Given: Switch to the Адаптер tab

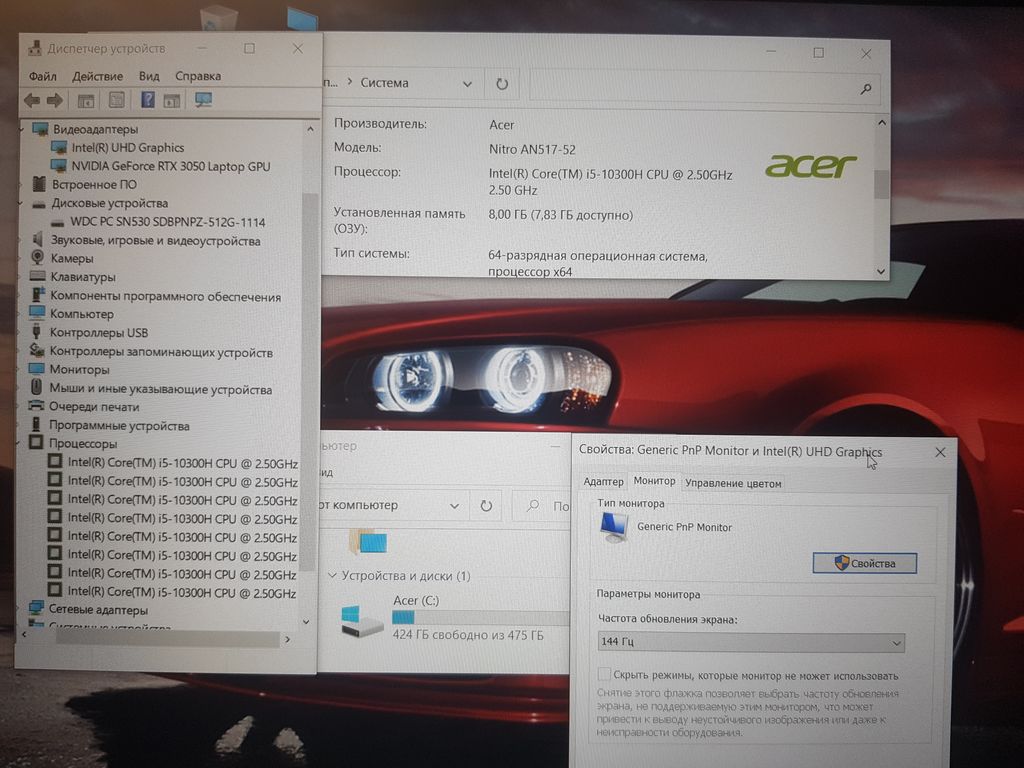Looking at the screenshot, I should click(603, 482).
